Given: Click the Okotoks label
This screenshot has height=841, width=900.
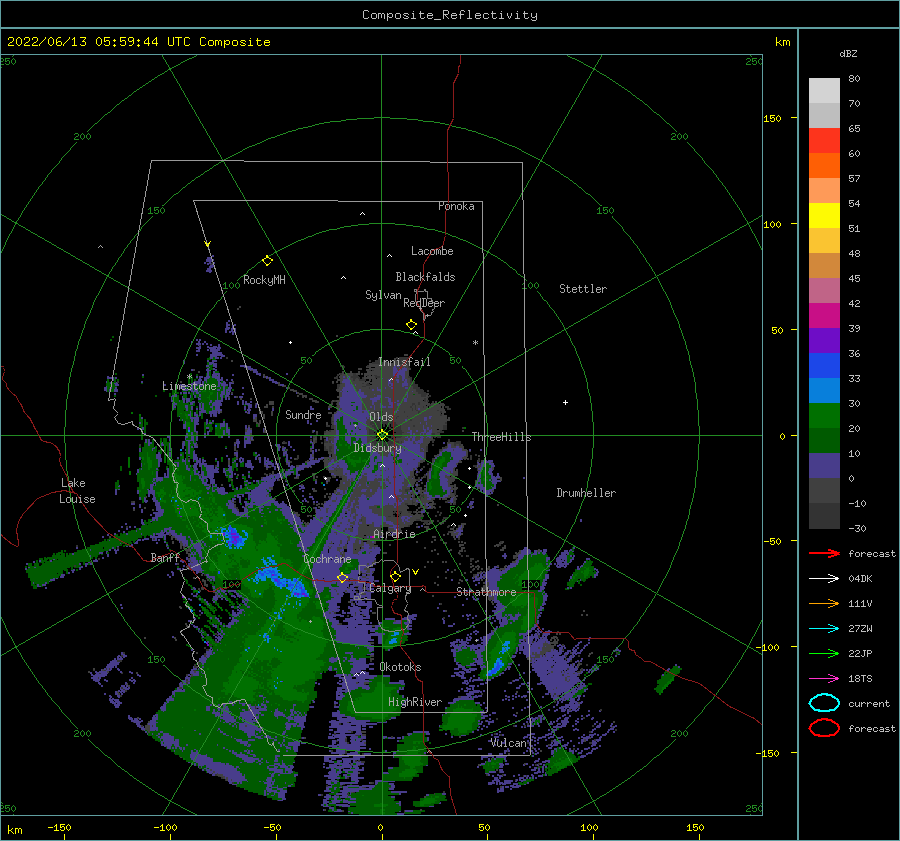Looking at the screenshot, I should (401, 667).
